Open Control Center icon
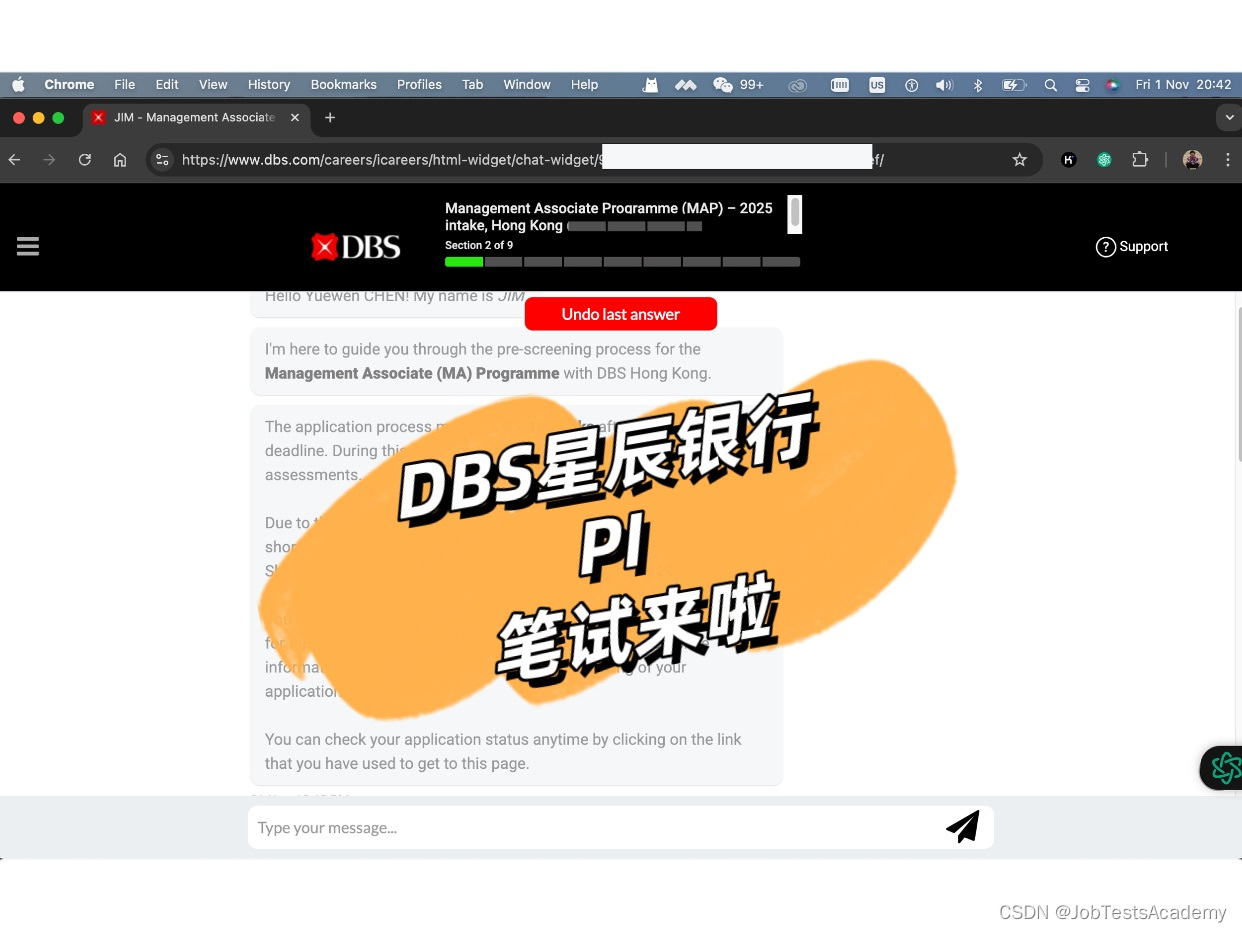 [1082, 85]
